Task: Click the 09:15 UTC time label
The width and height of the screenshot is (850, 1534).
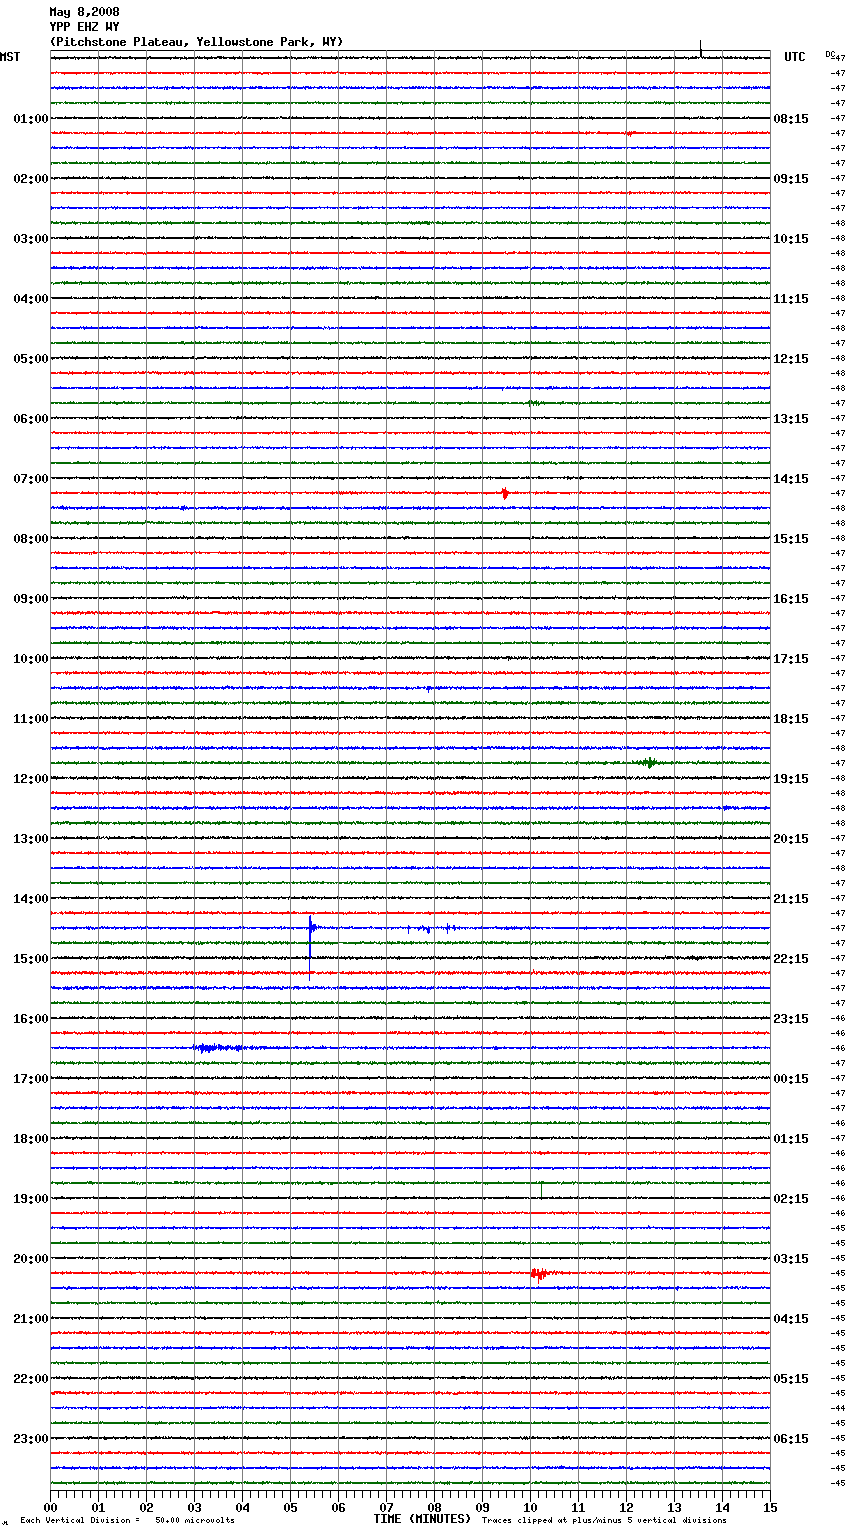Action: [x=791, y=179]
